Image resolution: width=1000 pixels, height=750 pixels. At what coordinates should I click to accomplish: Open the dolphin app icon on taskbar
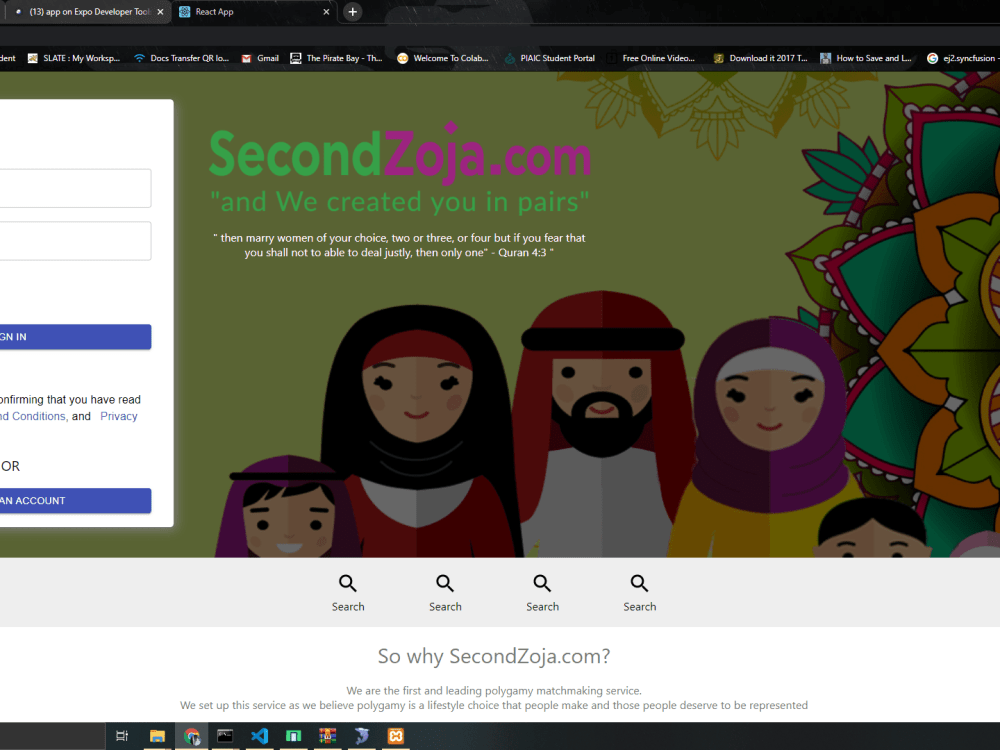point(362,736)
